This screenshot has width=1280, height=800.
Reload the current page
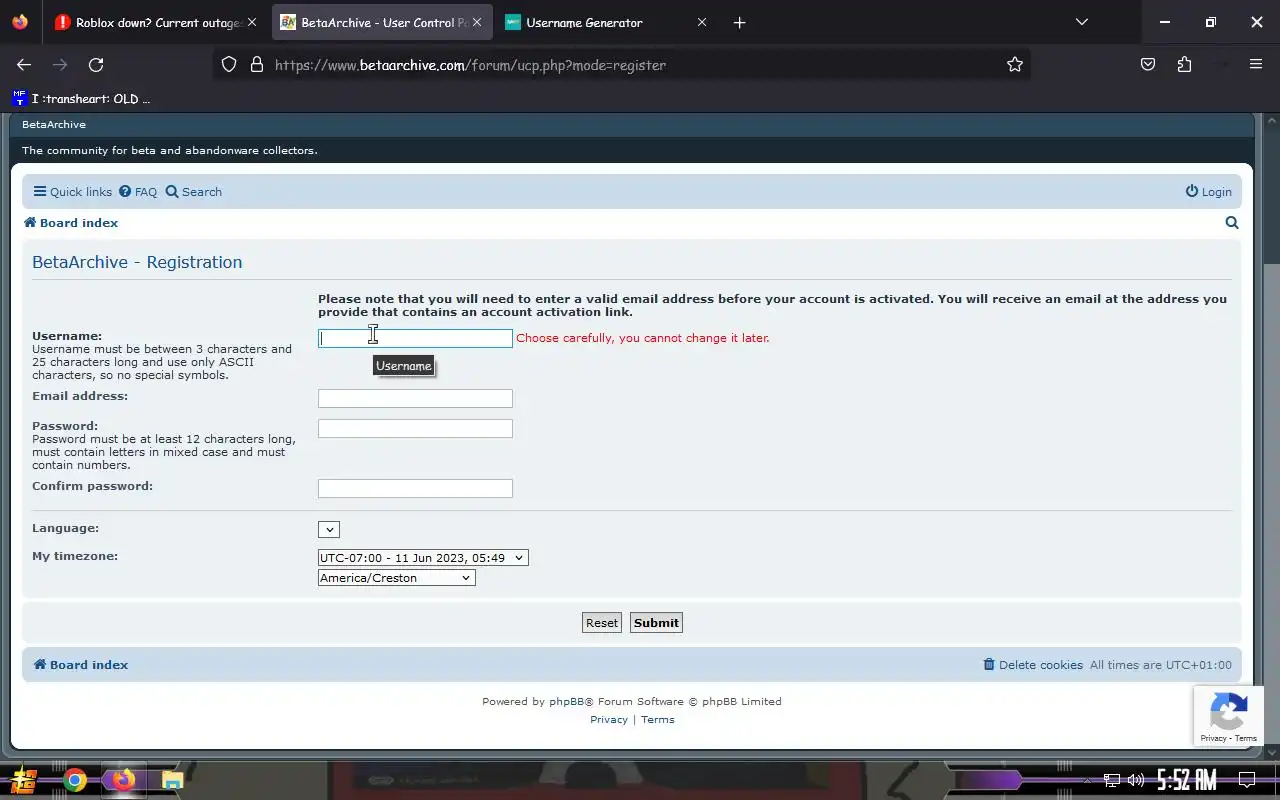[x=96, y=65]
